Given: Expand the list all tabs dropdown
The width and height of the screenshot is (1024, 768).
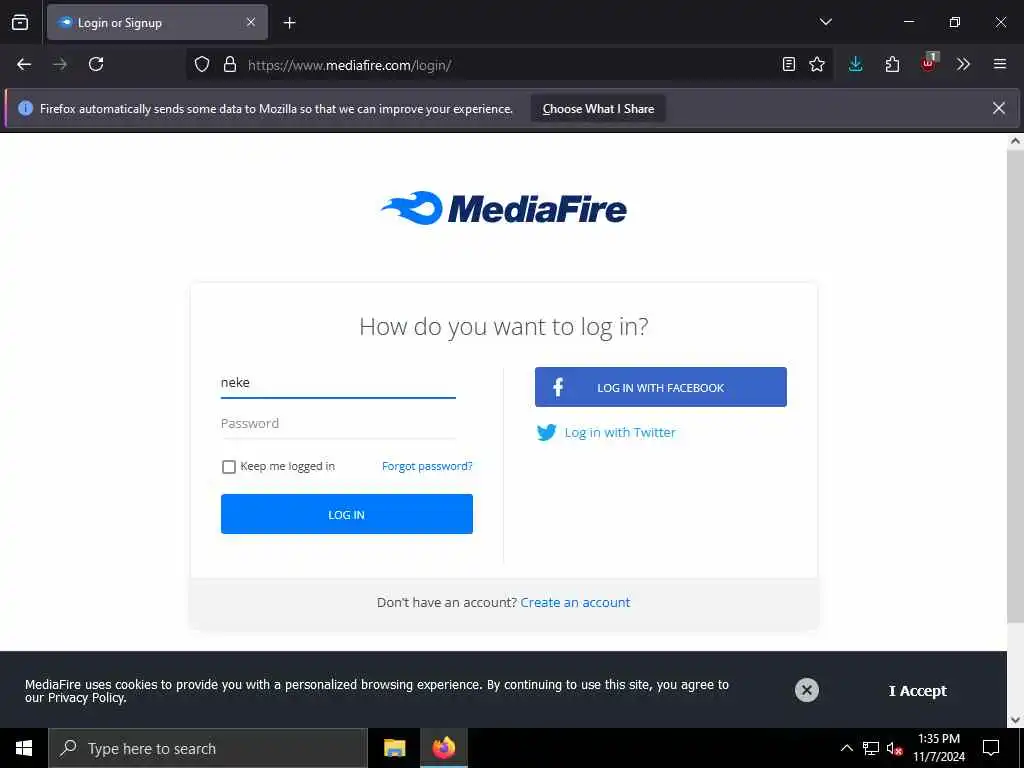Looking at the screenshot, I should pos(825,22).
